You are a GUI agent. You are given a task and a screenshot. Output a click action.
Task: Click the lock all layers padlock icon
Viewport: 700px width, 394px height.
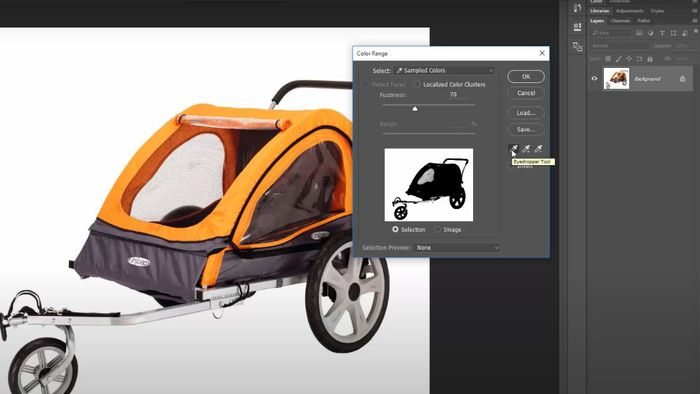click(x=650, y=59)
